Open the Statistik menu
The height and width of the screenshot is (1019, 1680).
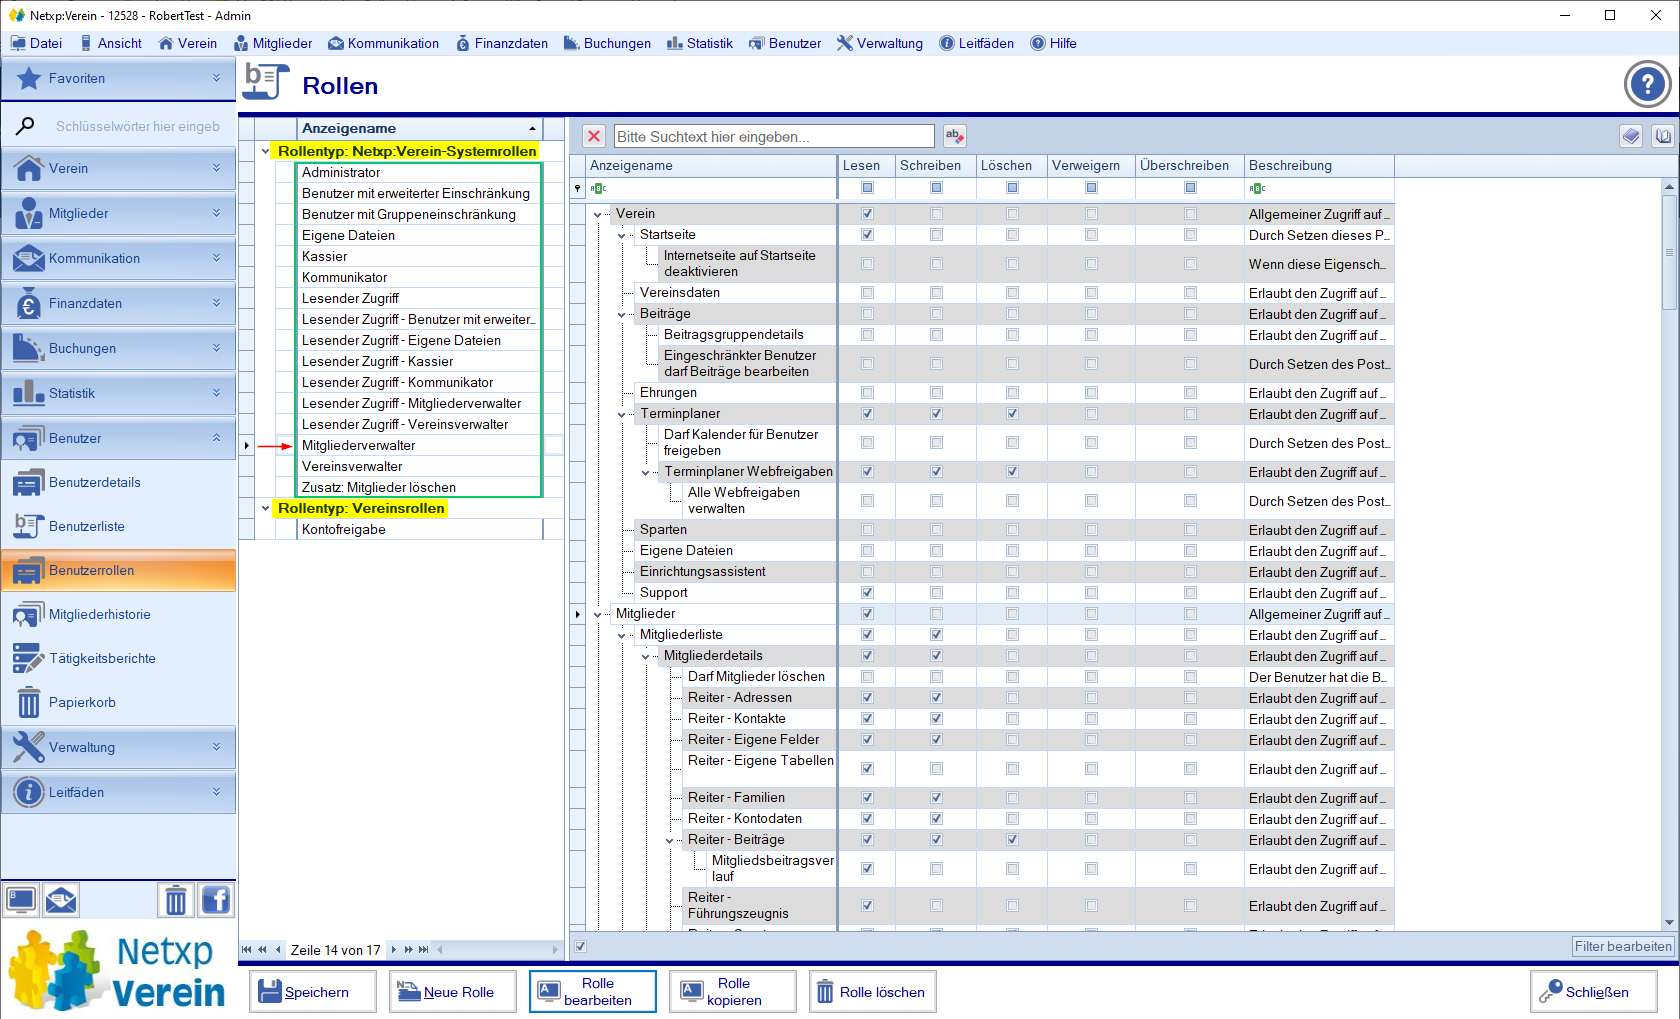[x=700, y=43]
